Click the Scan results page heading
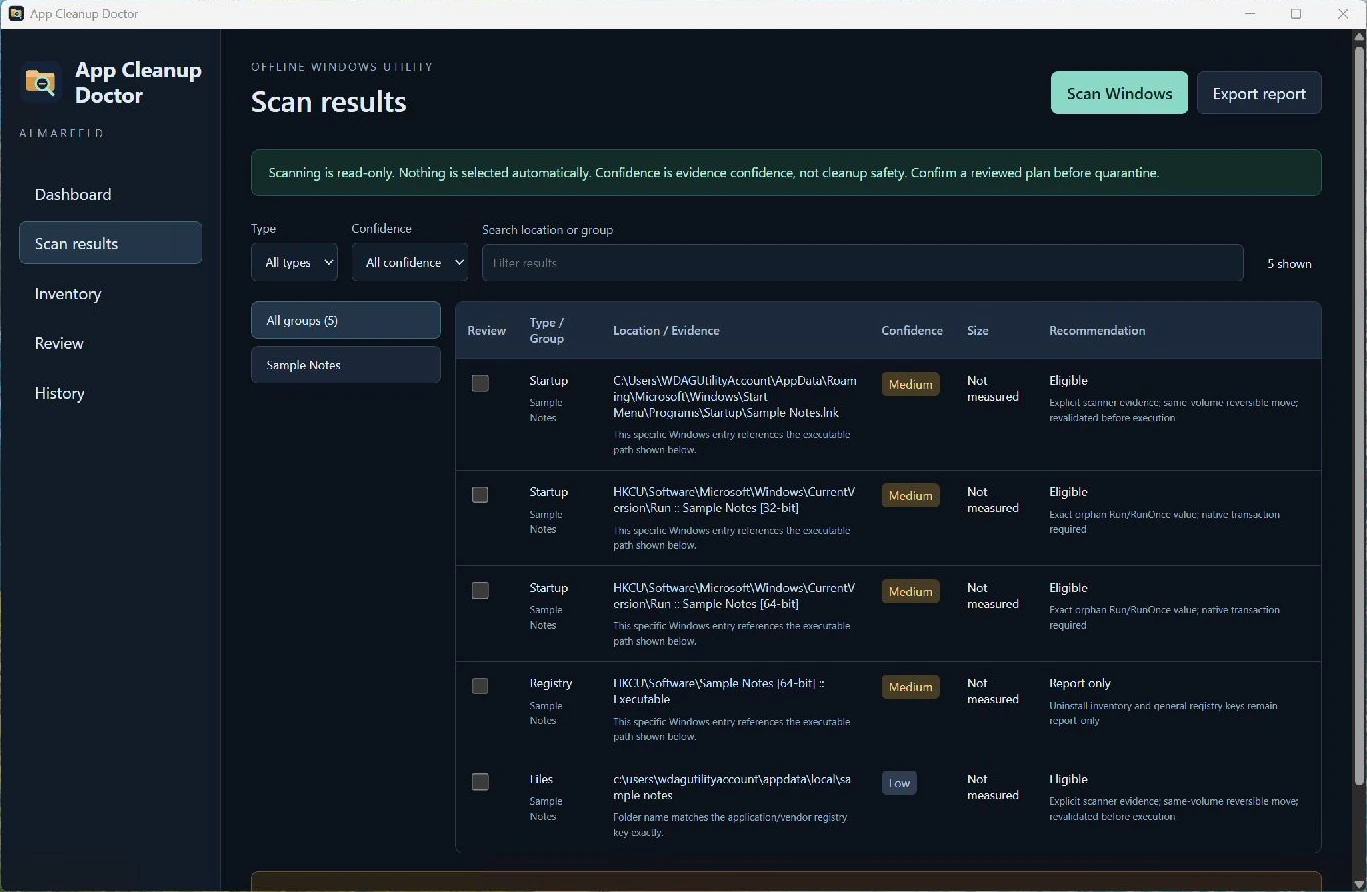The width and height of the screenshot is (1367, 892). (x=329, y=102)
